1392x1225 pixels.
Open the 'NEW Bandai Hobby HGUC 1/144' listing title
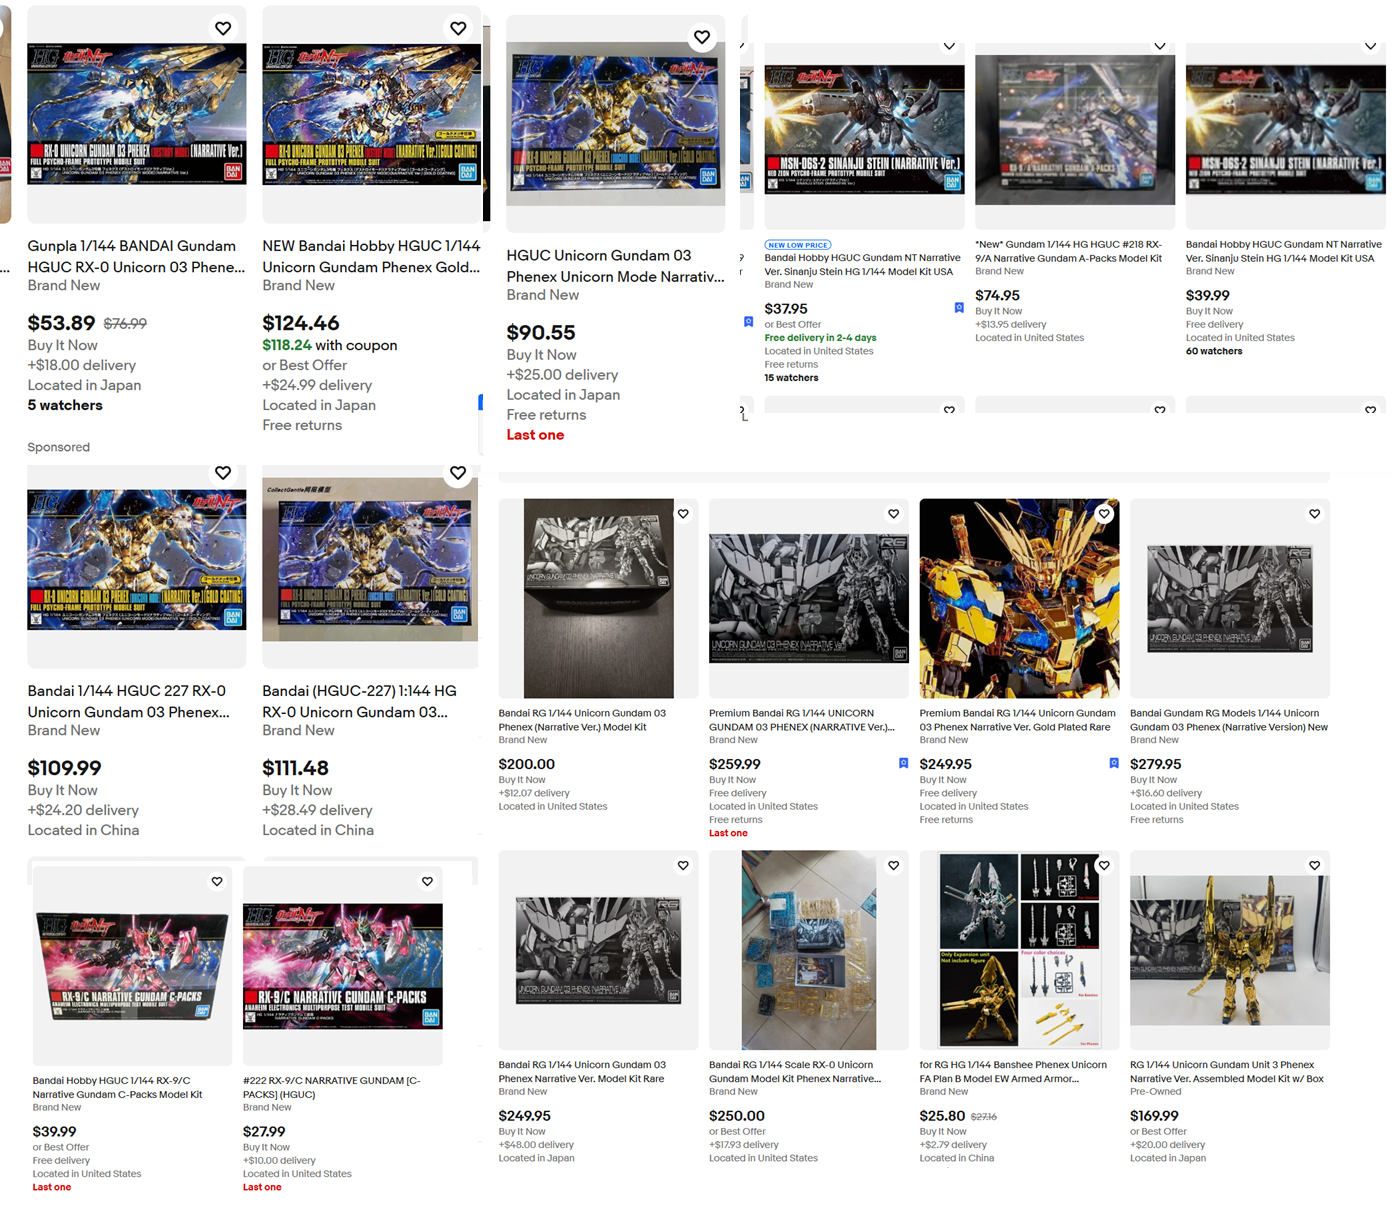pyautogui.click(x=371, y=256)
